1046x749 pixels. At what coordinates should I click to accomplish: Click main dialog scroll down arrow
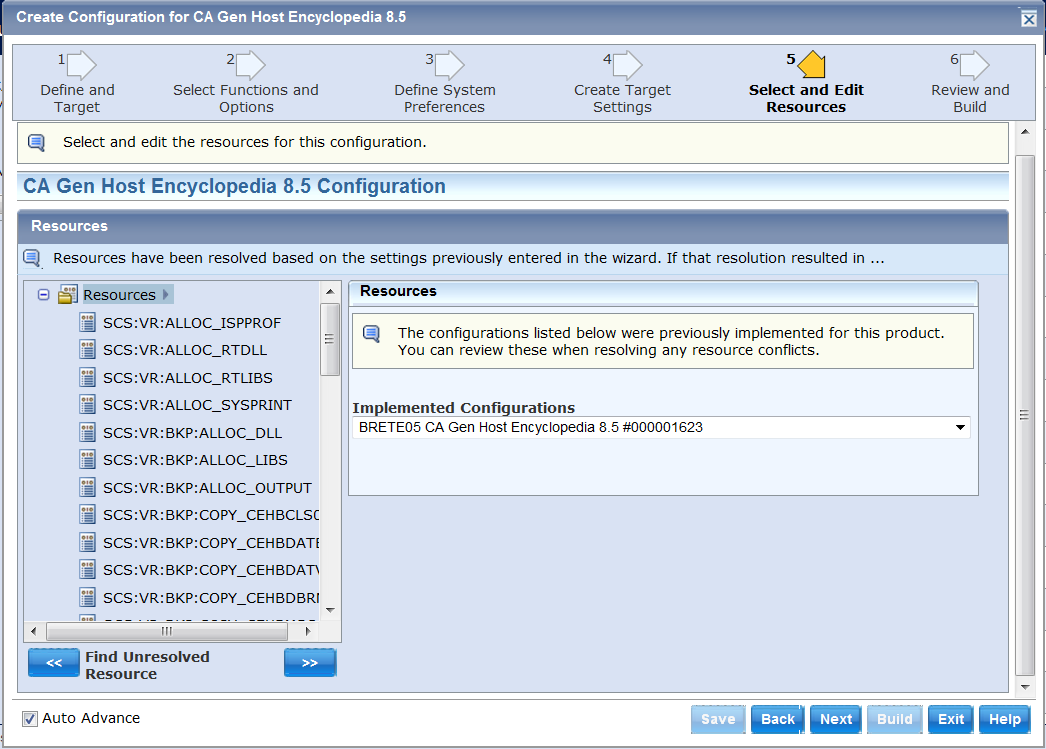[x=1025, y=687]
